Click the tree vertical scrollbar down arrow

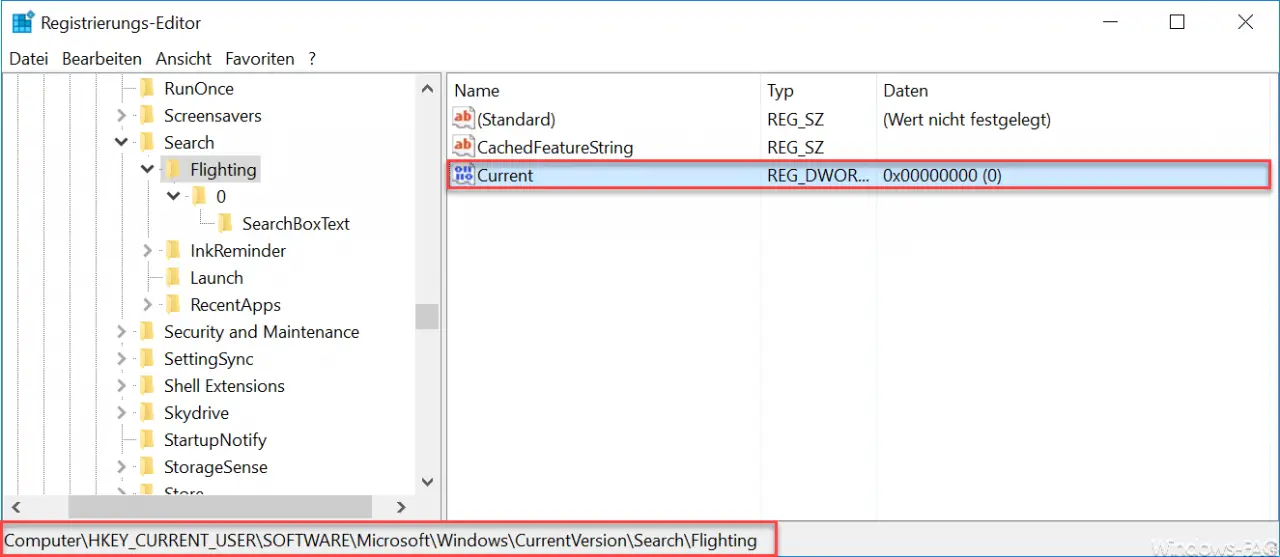coord(427,482)
